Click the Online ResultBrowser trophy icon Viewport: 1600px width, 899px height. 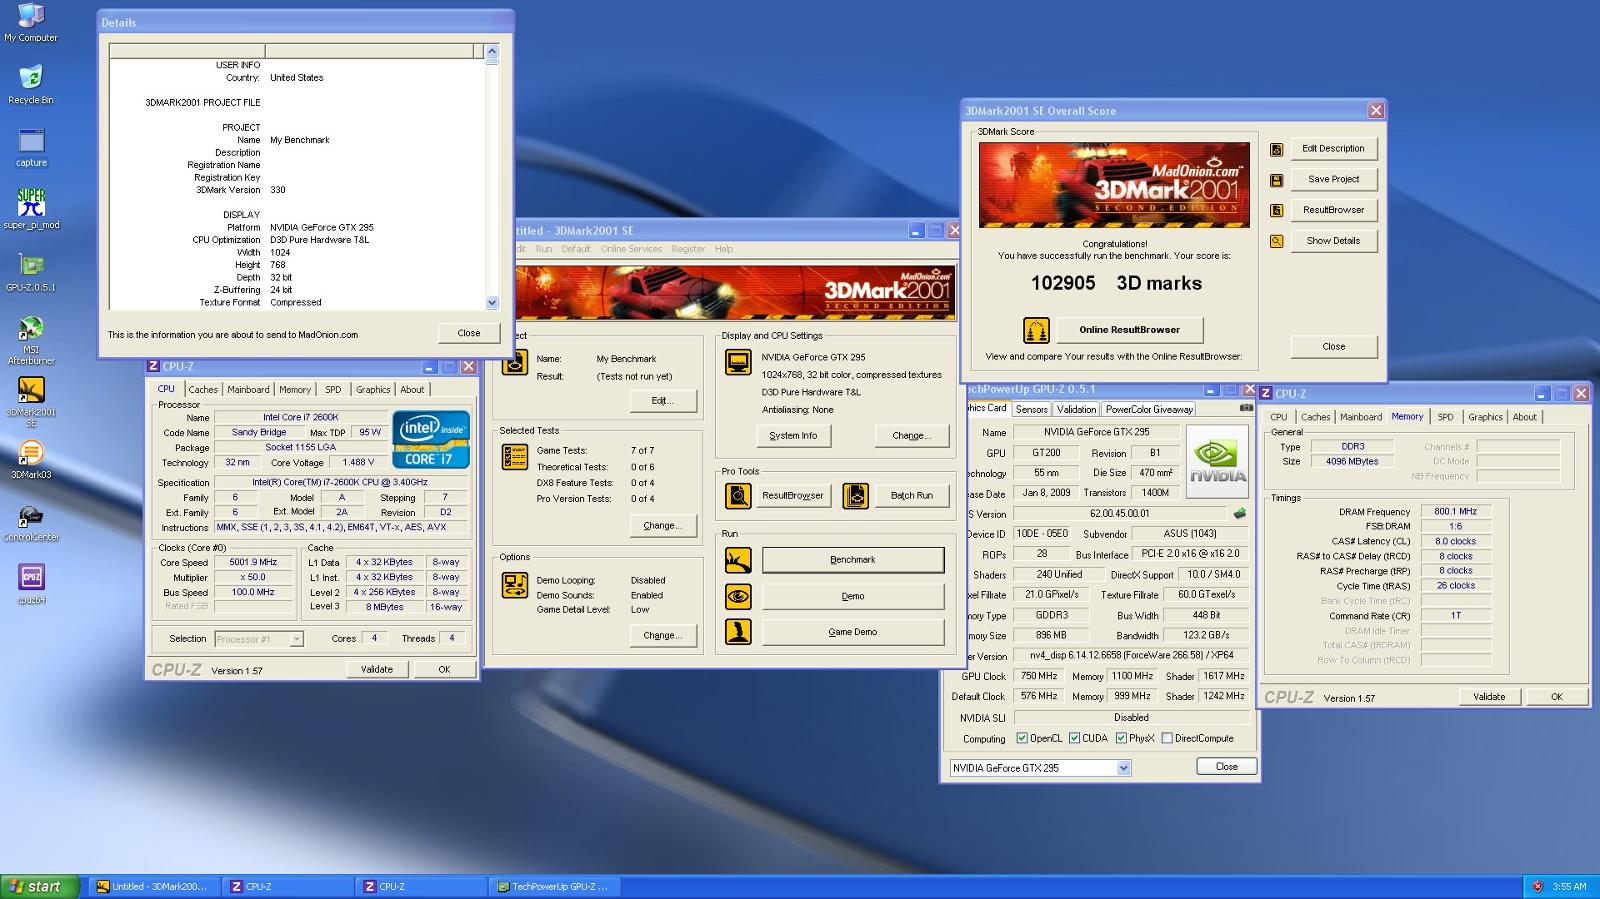1036,330
